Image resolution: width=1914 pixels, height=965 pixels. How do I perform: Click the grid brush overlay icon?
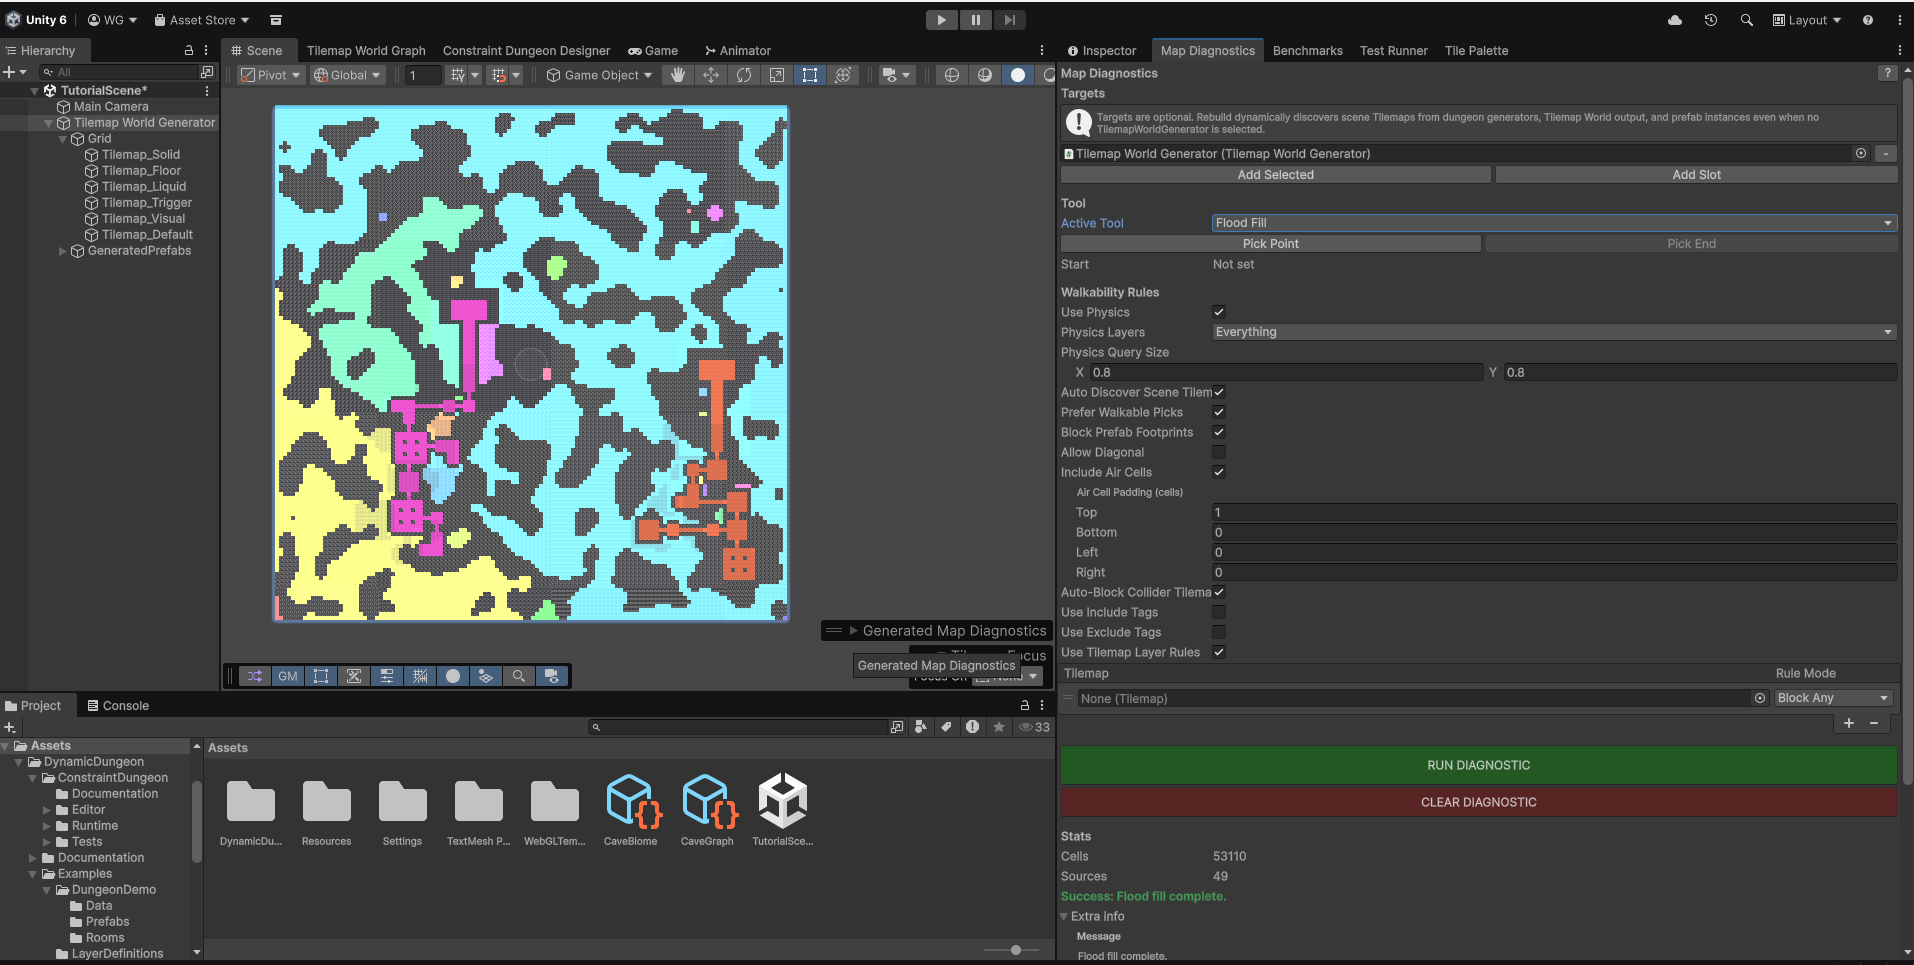(x=420, y=676)
